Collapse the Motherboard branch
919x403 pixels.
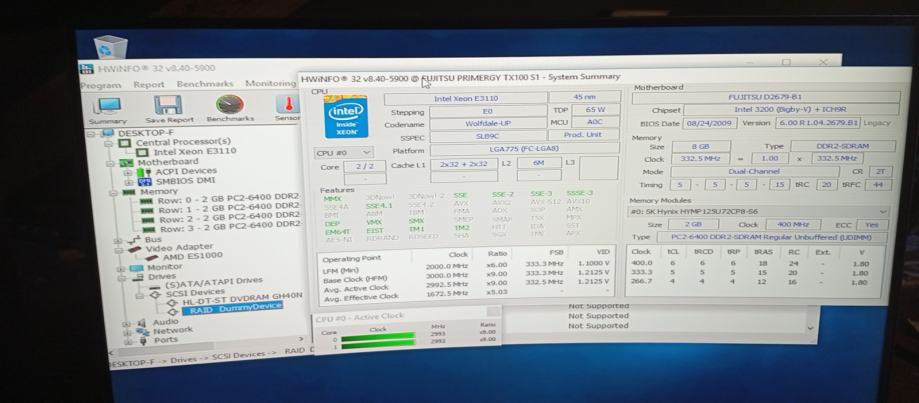pos(110,163)
